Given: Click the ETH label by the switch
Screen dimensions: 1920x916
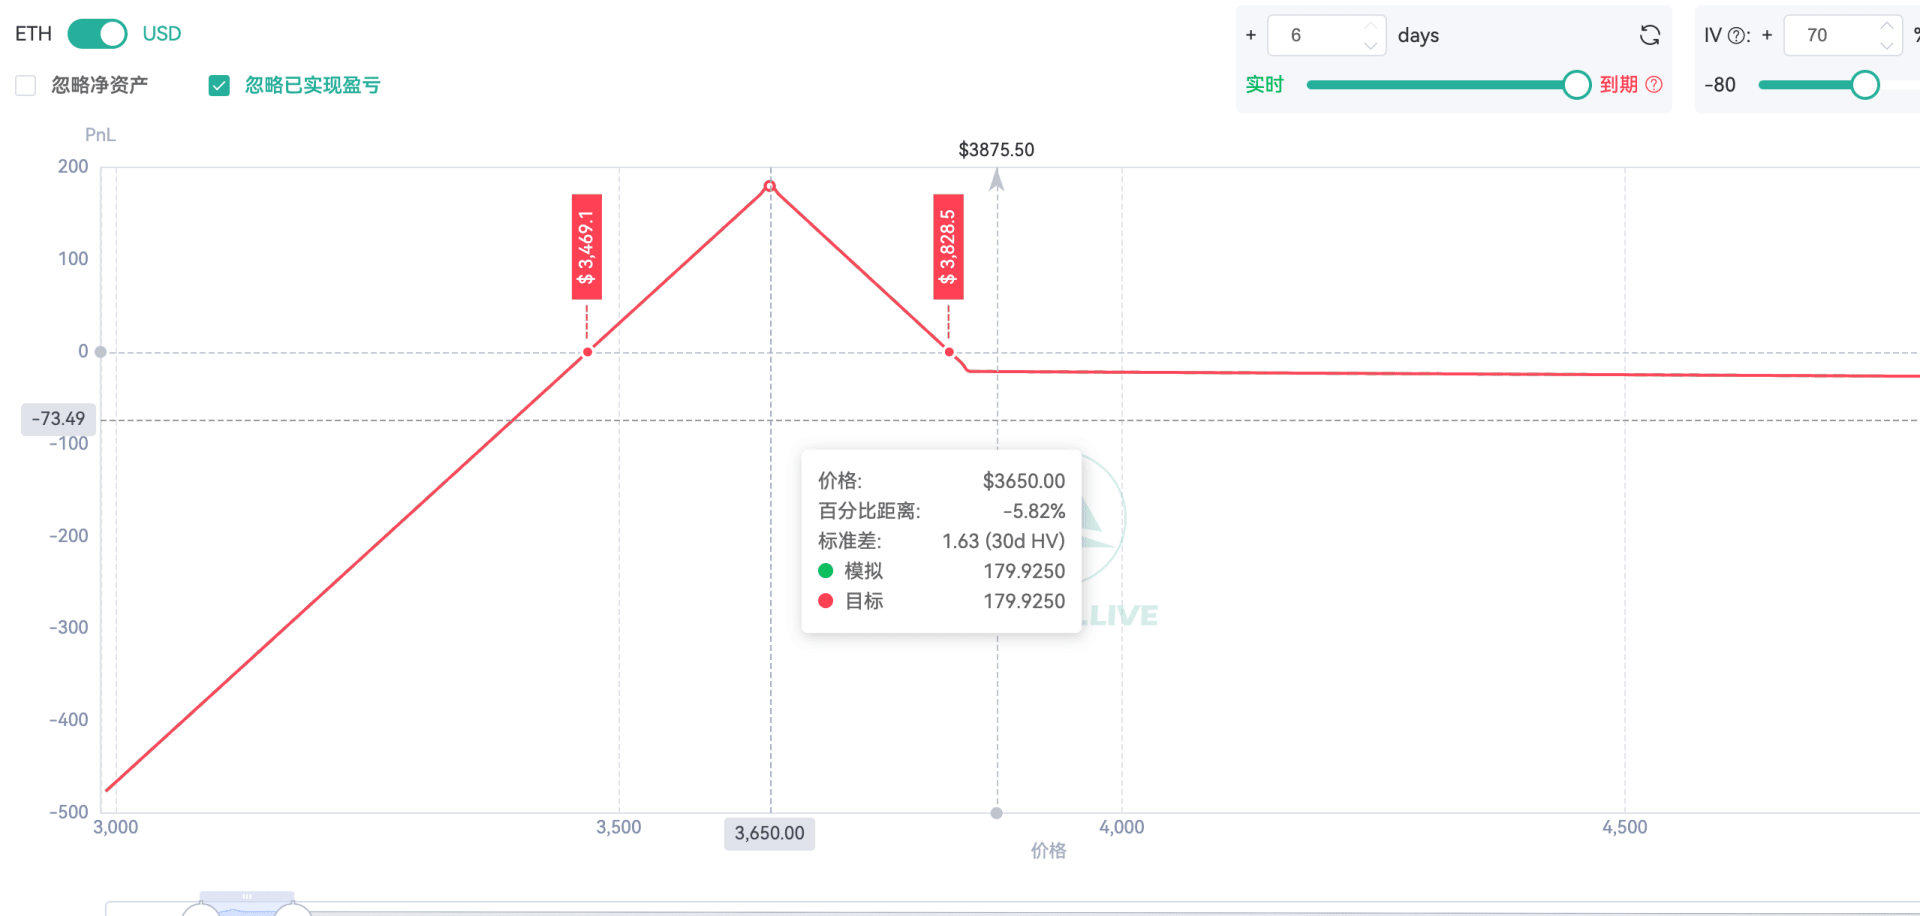Looking at the screenshot, I should point(33,34).
